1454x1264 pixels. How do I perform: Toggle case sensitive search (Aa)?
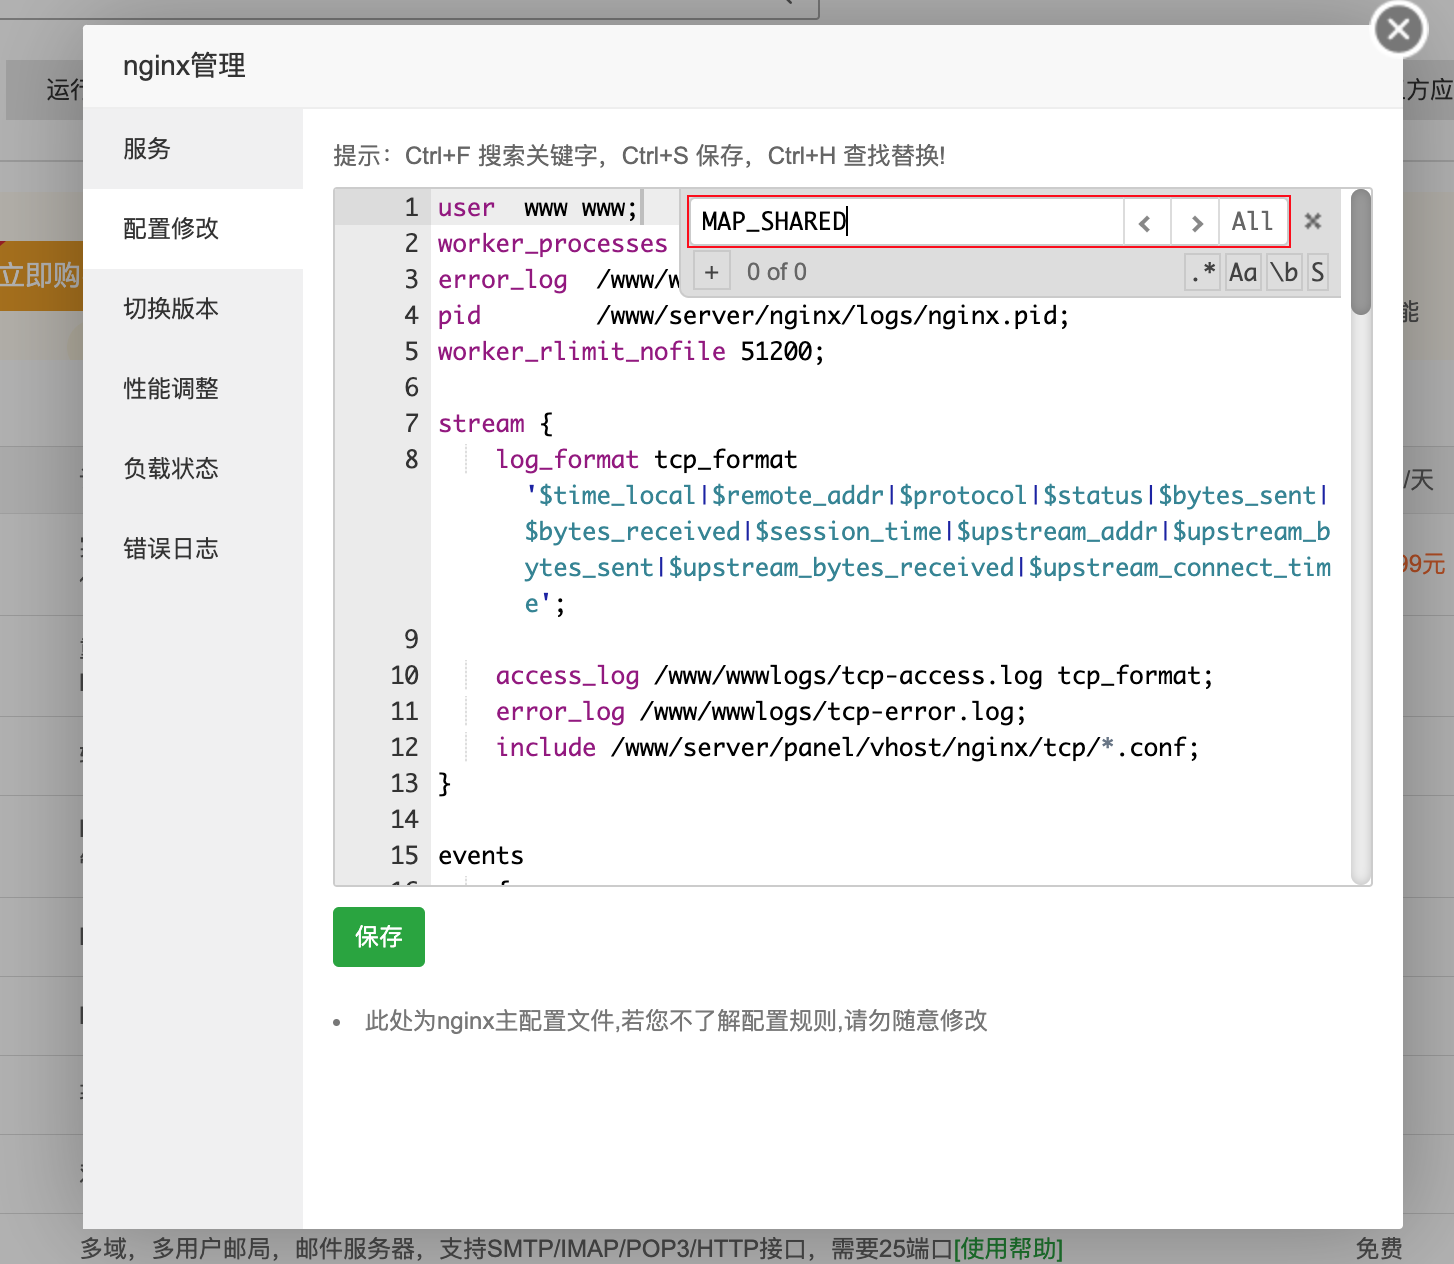[1243, 272]
